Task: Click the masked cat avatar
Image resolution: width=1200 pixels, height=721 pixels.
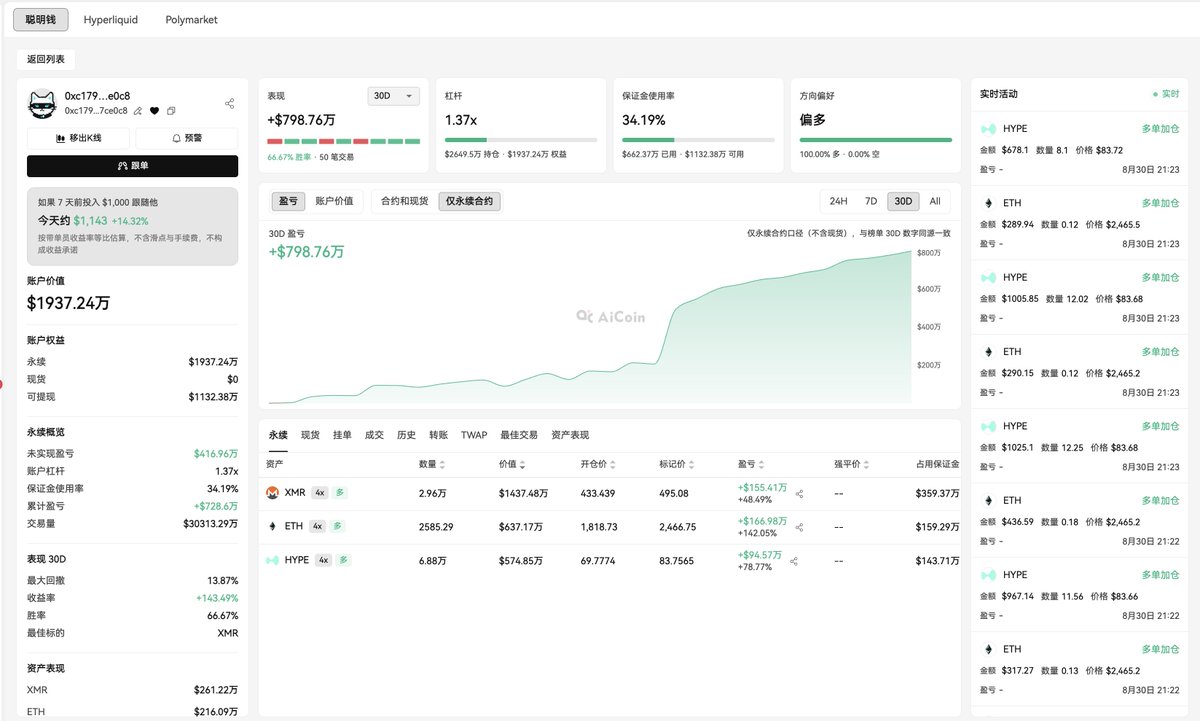Action: [42, 103]
